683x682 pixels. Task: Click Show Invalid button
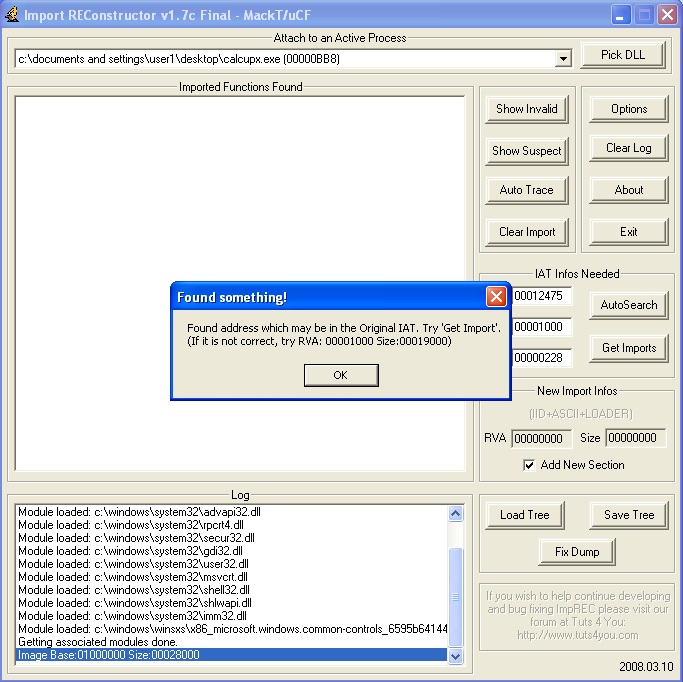point(526,109)
